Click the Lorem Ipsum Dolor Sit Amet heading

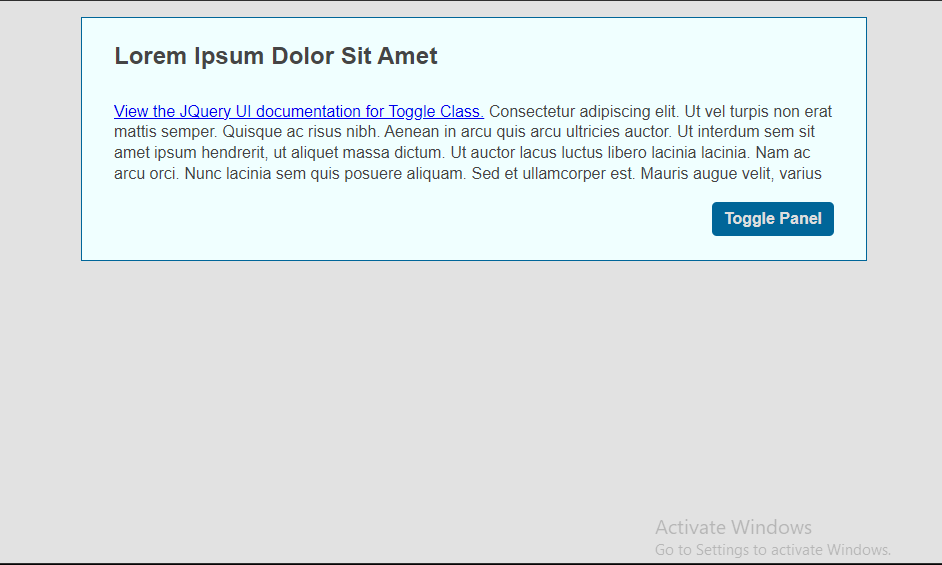276,56
